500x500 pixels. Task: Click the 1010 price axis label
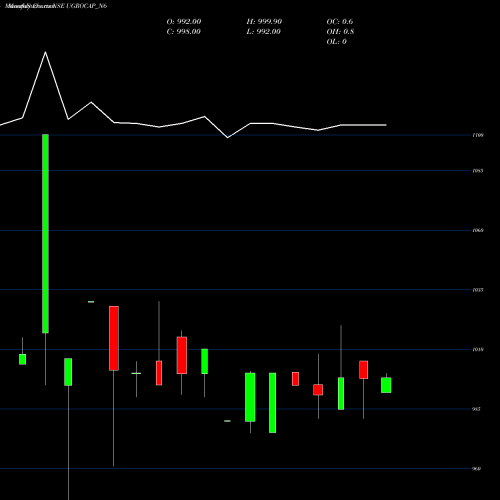tap(478, 350)
